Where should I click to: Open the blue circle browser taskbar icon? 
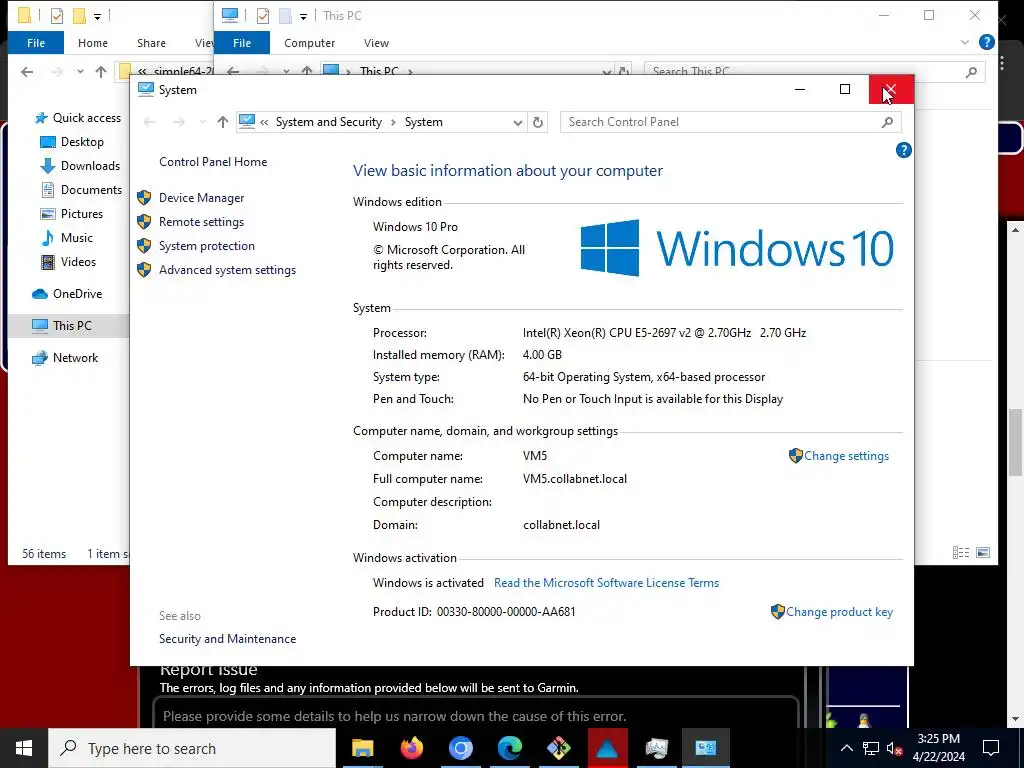click(x=460, y=748)
